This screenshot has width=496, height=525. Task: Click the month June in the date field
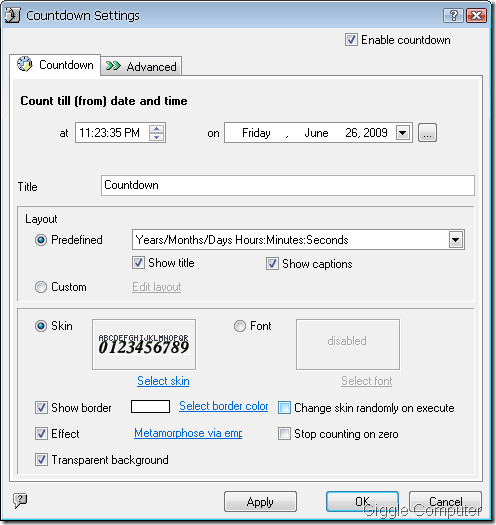(x=316, y=133)
